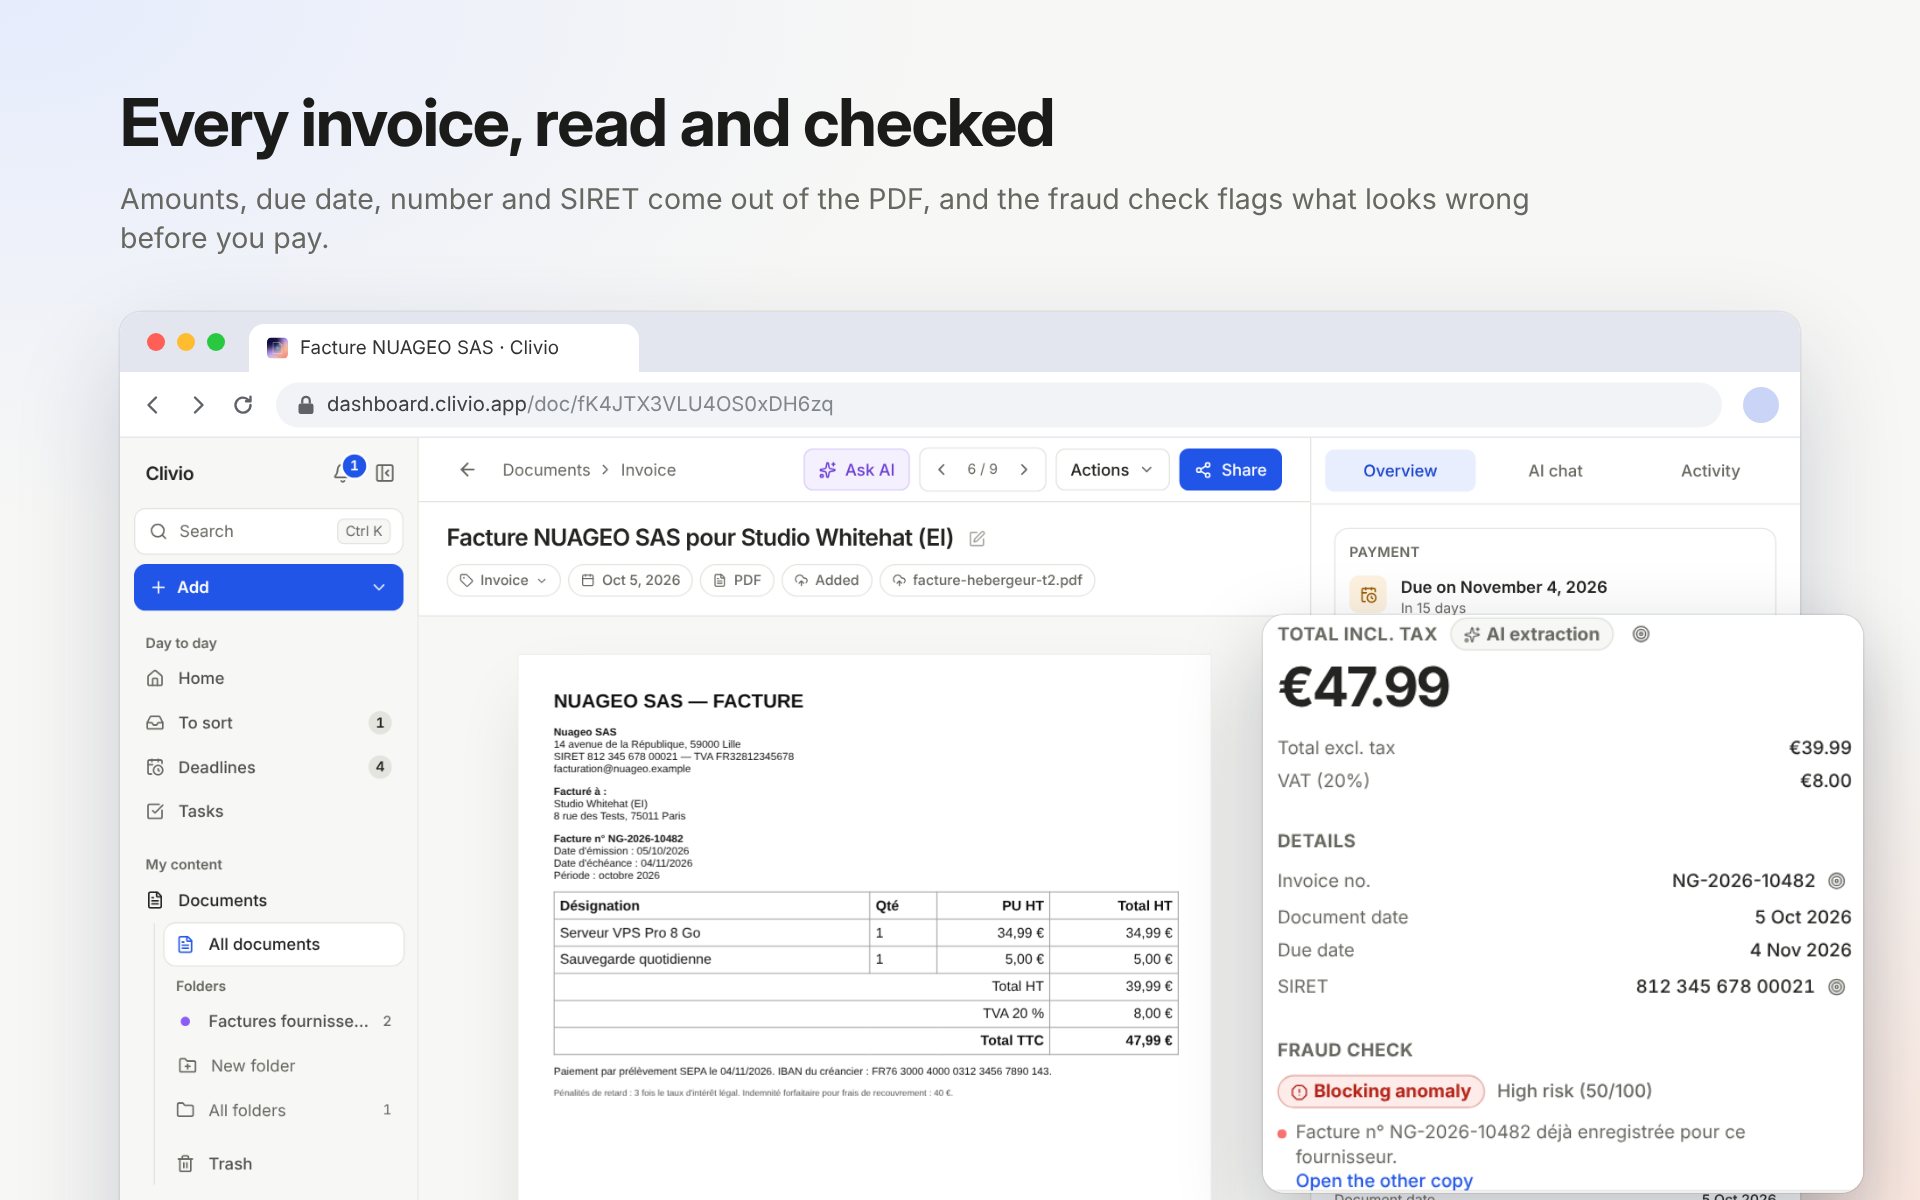Collapse the sidebar panel icon
The width and height of the screenshot is (1920, 1200).
click(x=385, y=473)
